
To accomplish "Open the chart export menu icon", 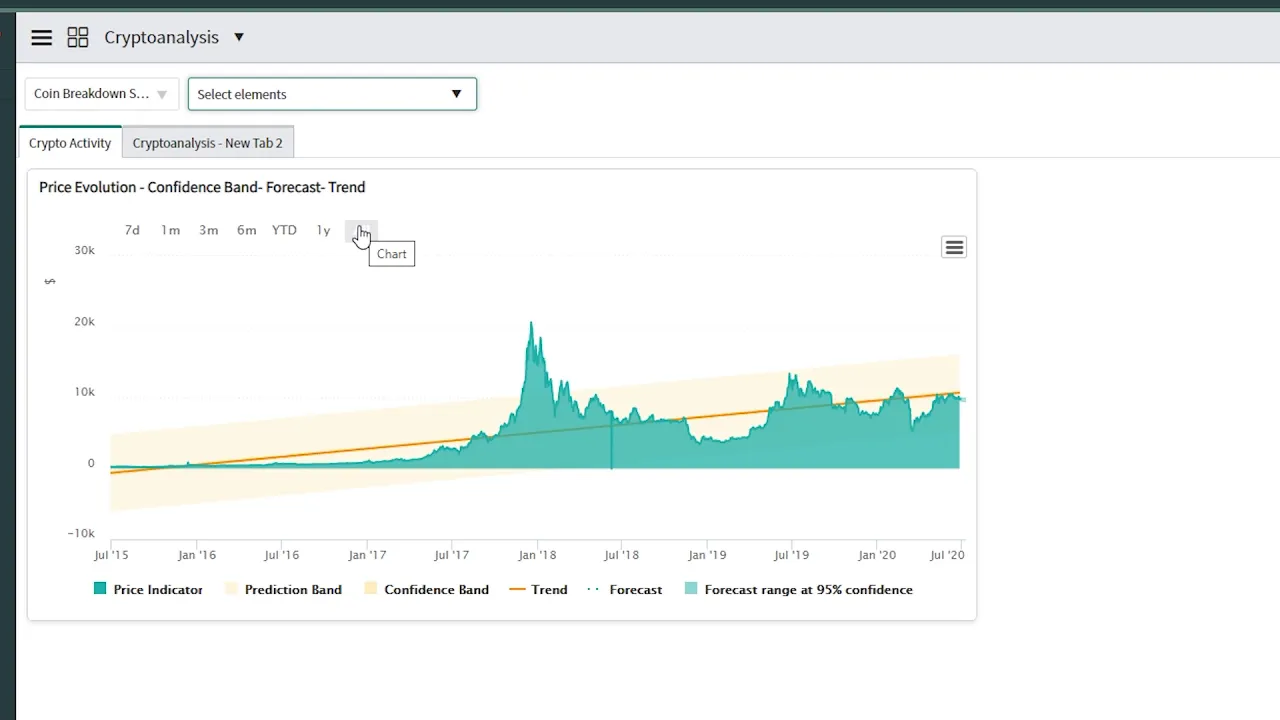I will (953, 246).
